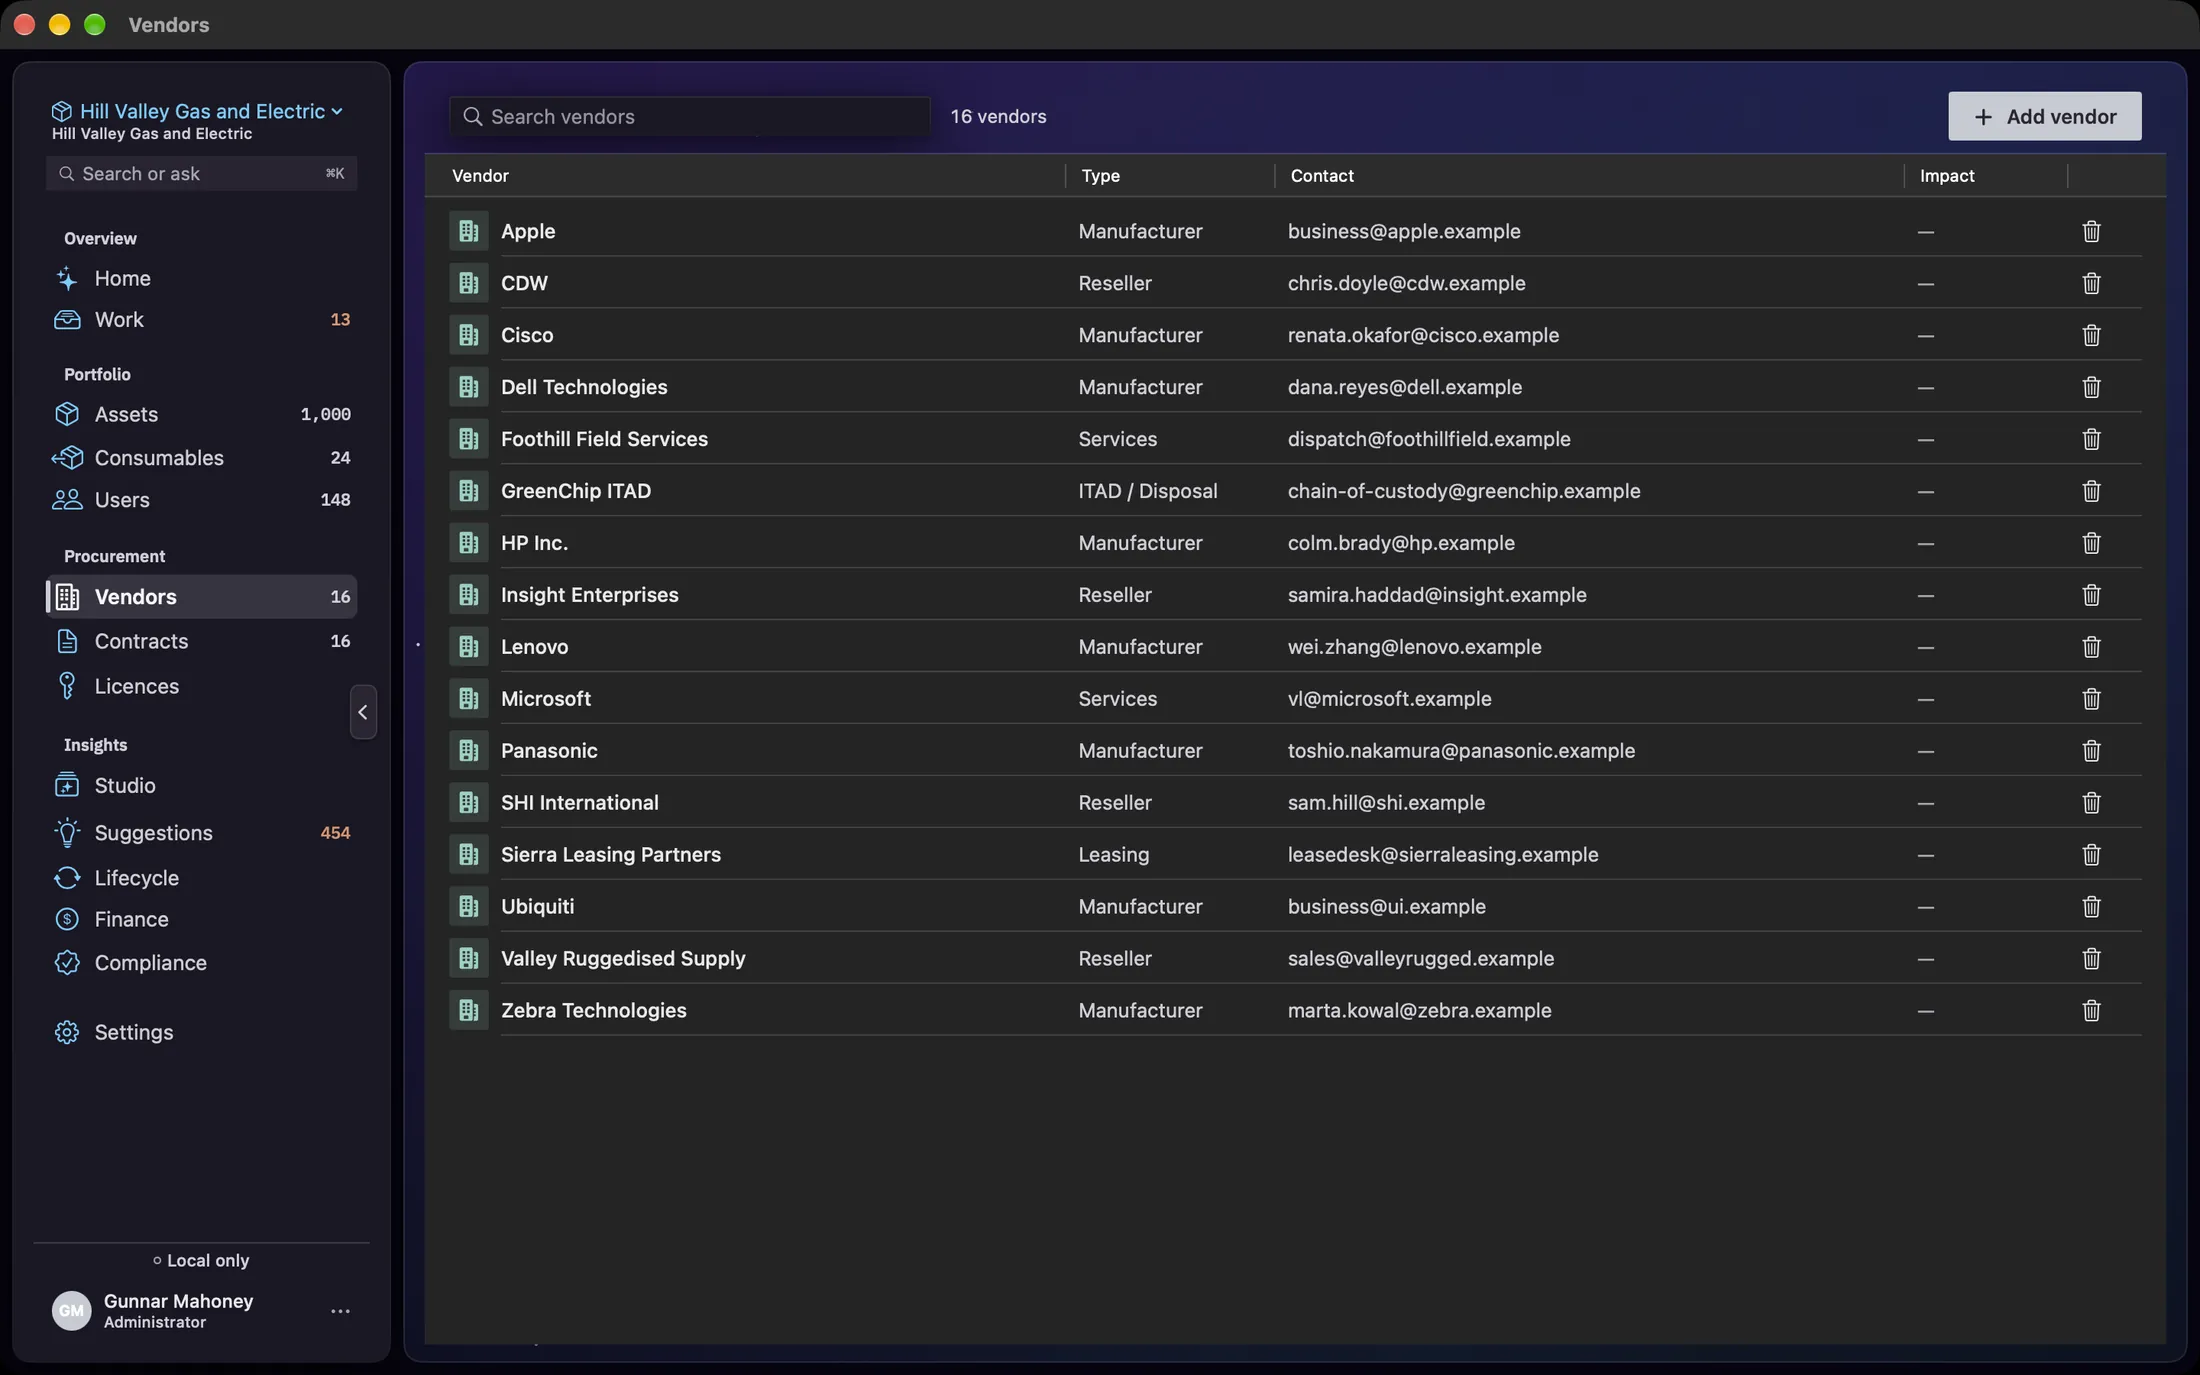This screenshot has height=1375, width=2200.
Task: Focus the Search vendors field
Action: 689,117
